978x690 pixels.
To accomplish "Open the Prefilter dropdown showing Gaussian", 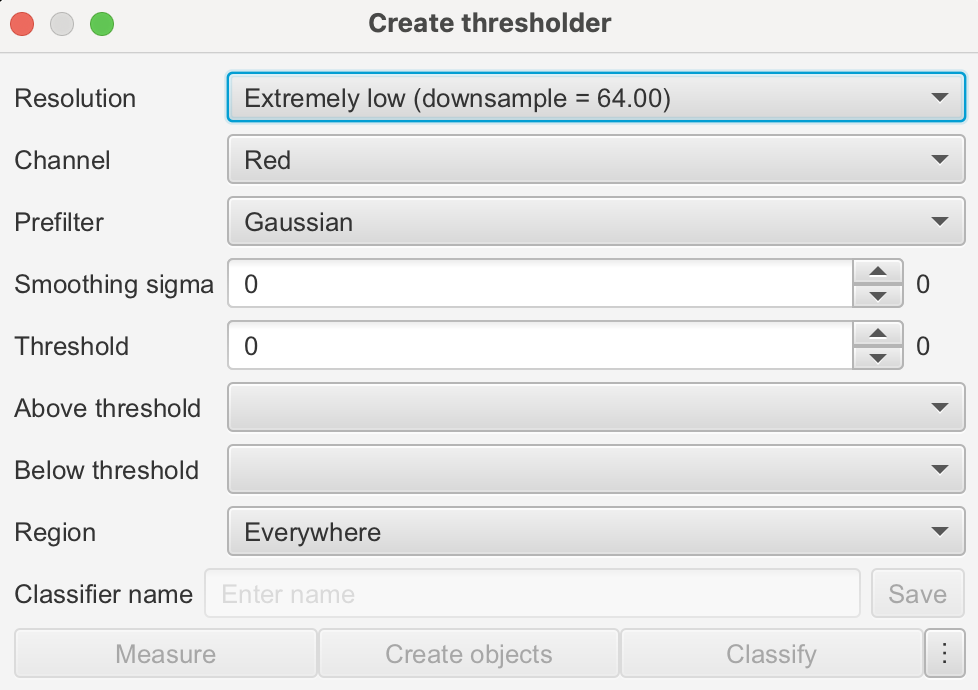I will pos(595,221).
